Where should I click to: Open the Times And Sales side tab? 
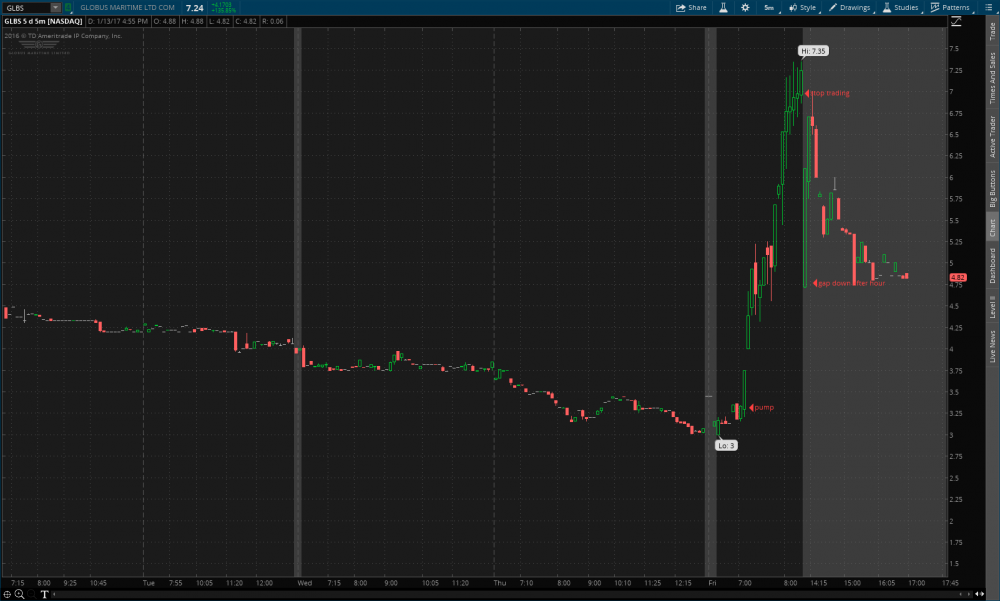992,79
